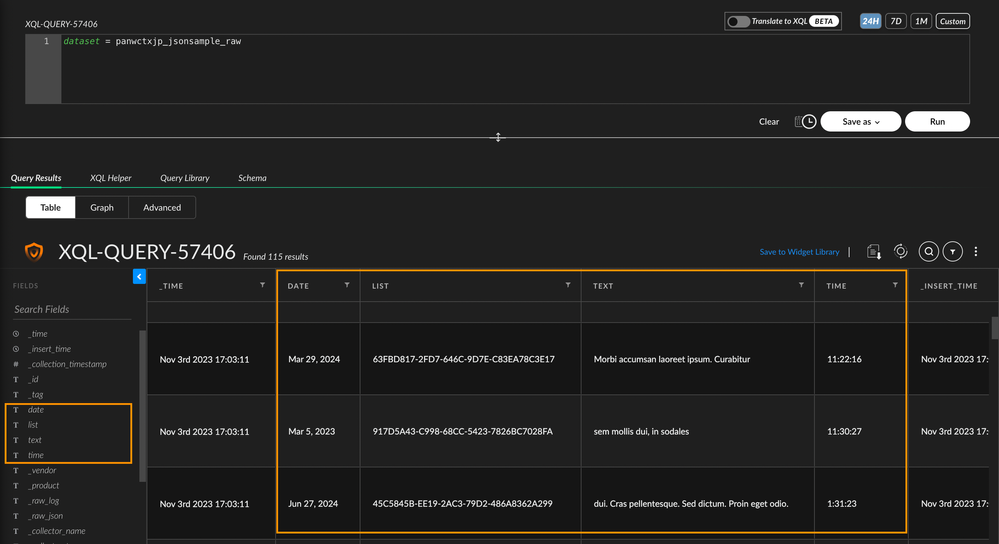Switch to the XQL Helper tab
Image resolution: width=999 pixels, height=544 pixels.
[x=110, y=178]
